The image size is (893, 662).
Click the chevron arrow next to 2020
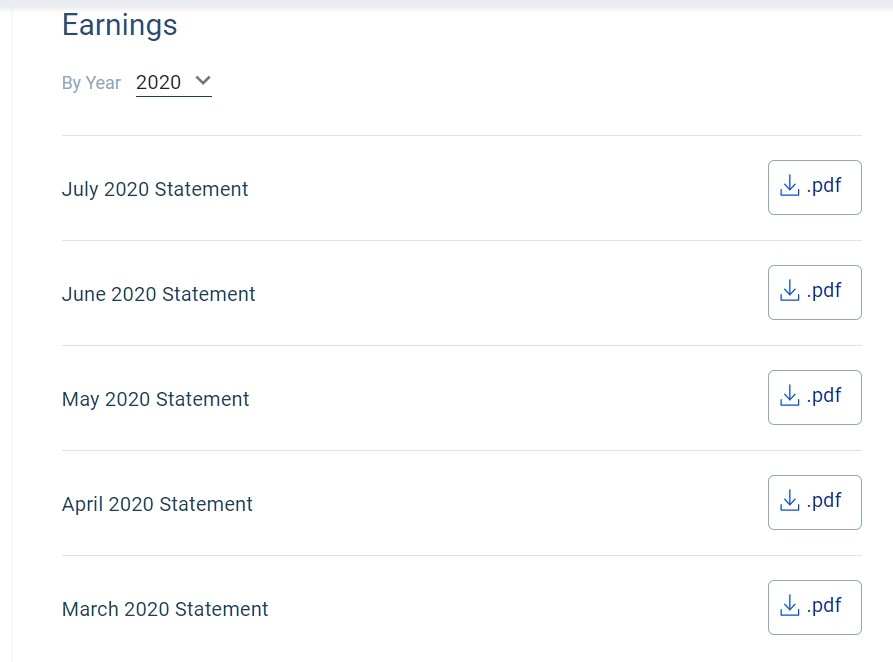tap(203, 80)
